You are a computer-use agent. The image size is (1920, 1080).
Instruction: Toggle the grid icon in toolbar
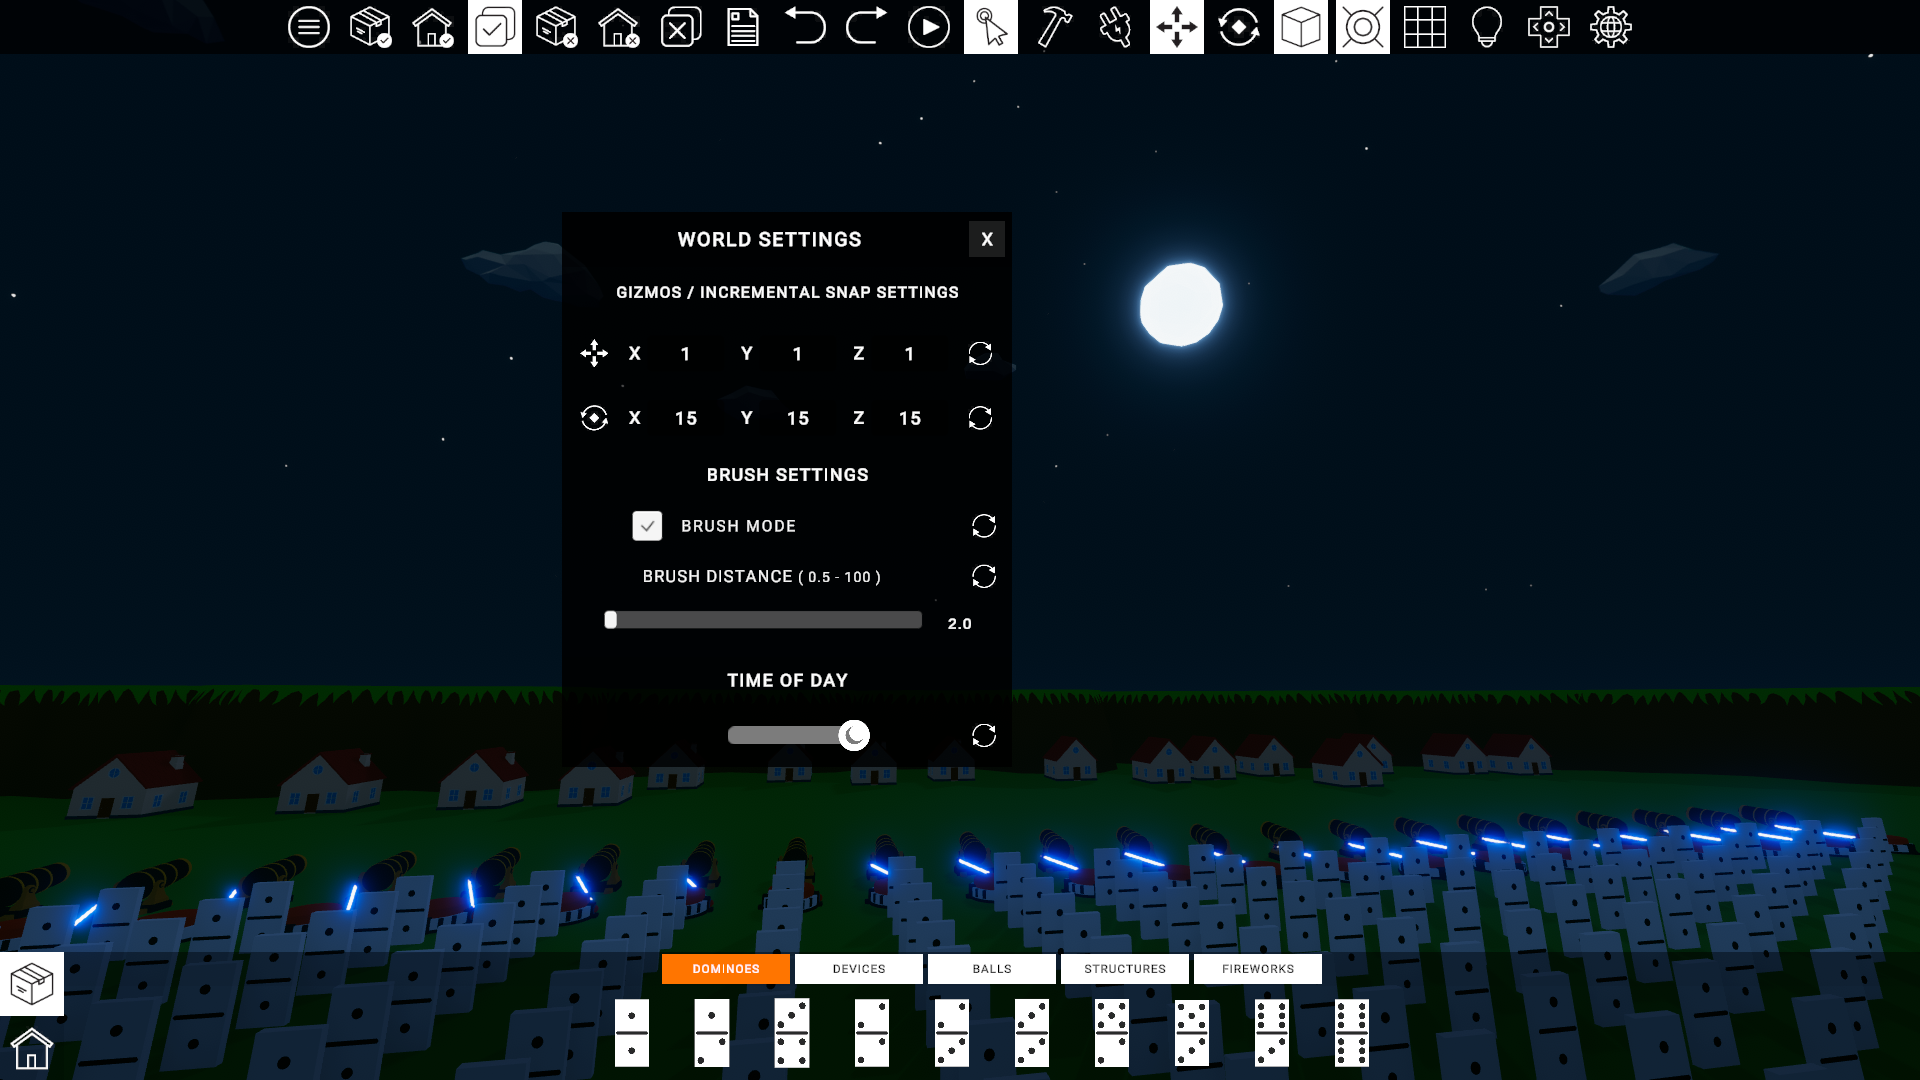pyautogui.click(x=1424, y=27)
